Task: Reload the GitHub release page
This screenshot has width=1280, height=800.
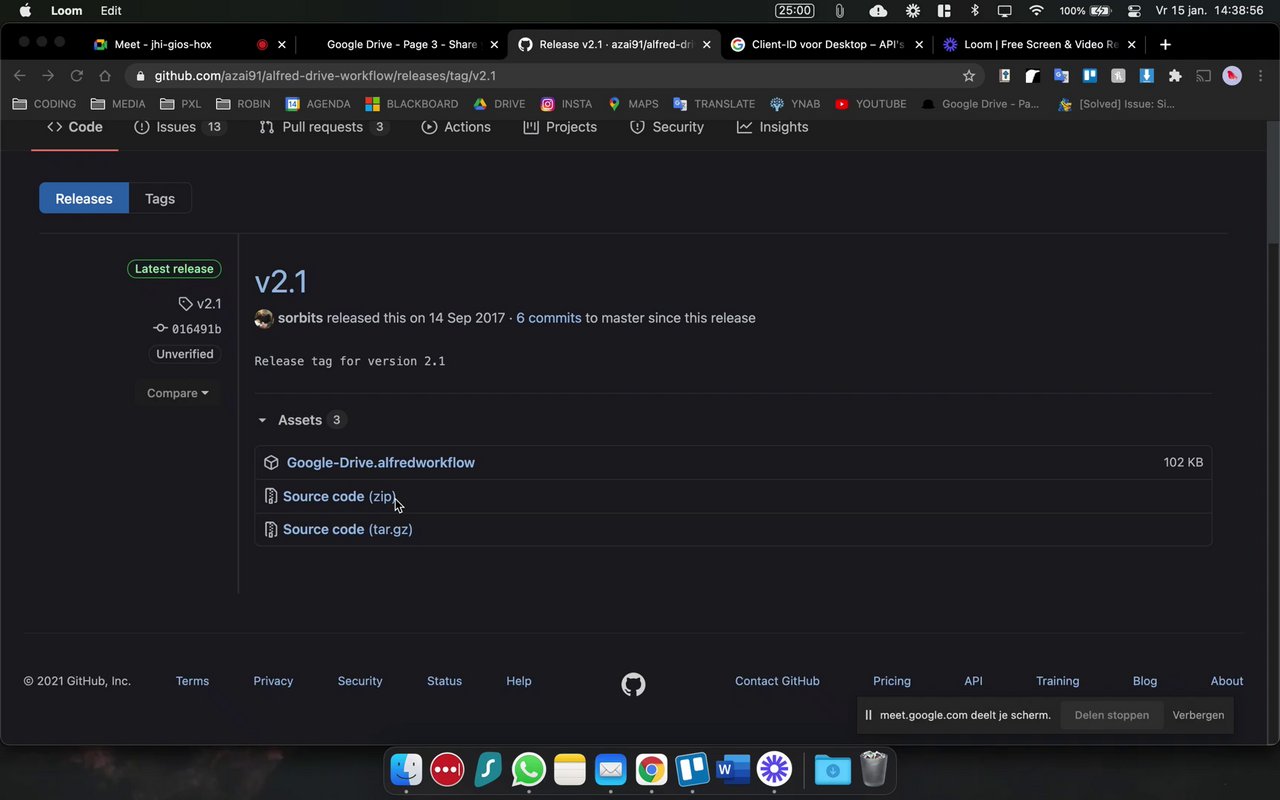Action: 76,76
